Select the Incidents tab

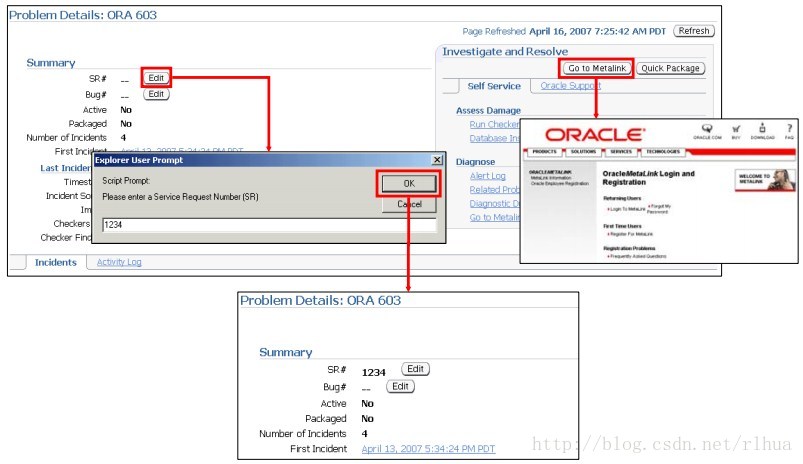click(x=55, y=262)
